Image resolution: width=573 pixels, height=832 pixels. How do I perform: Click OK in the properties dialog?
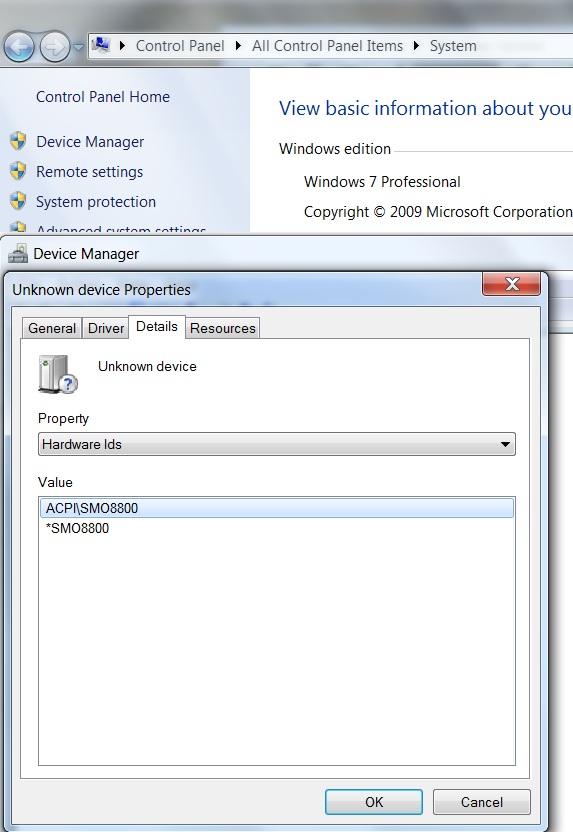[x=374, y=802]
